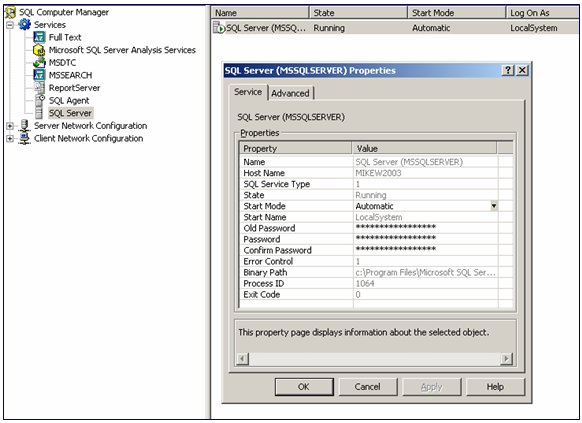This screenshot has width=582, height=423.
Task: Click the running SQL Server service icon in list
Action: [219, 27]
